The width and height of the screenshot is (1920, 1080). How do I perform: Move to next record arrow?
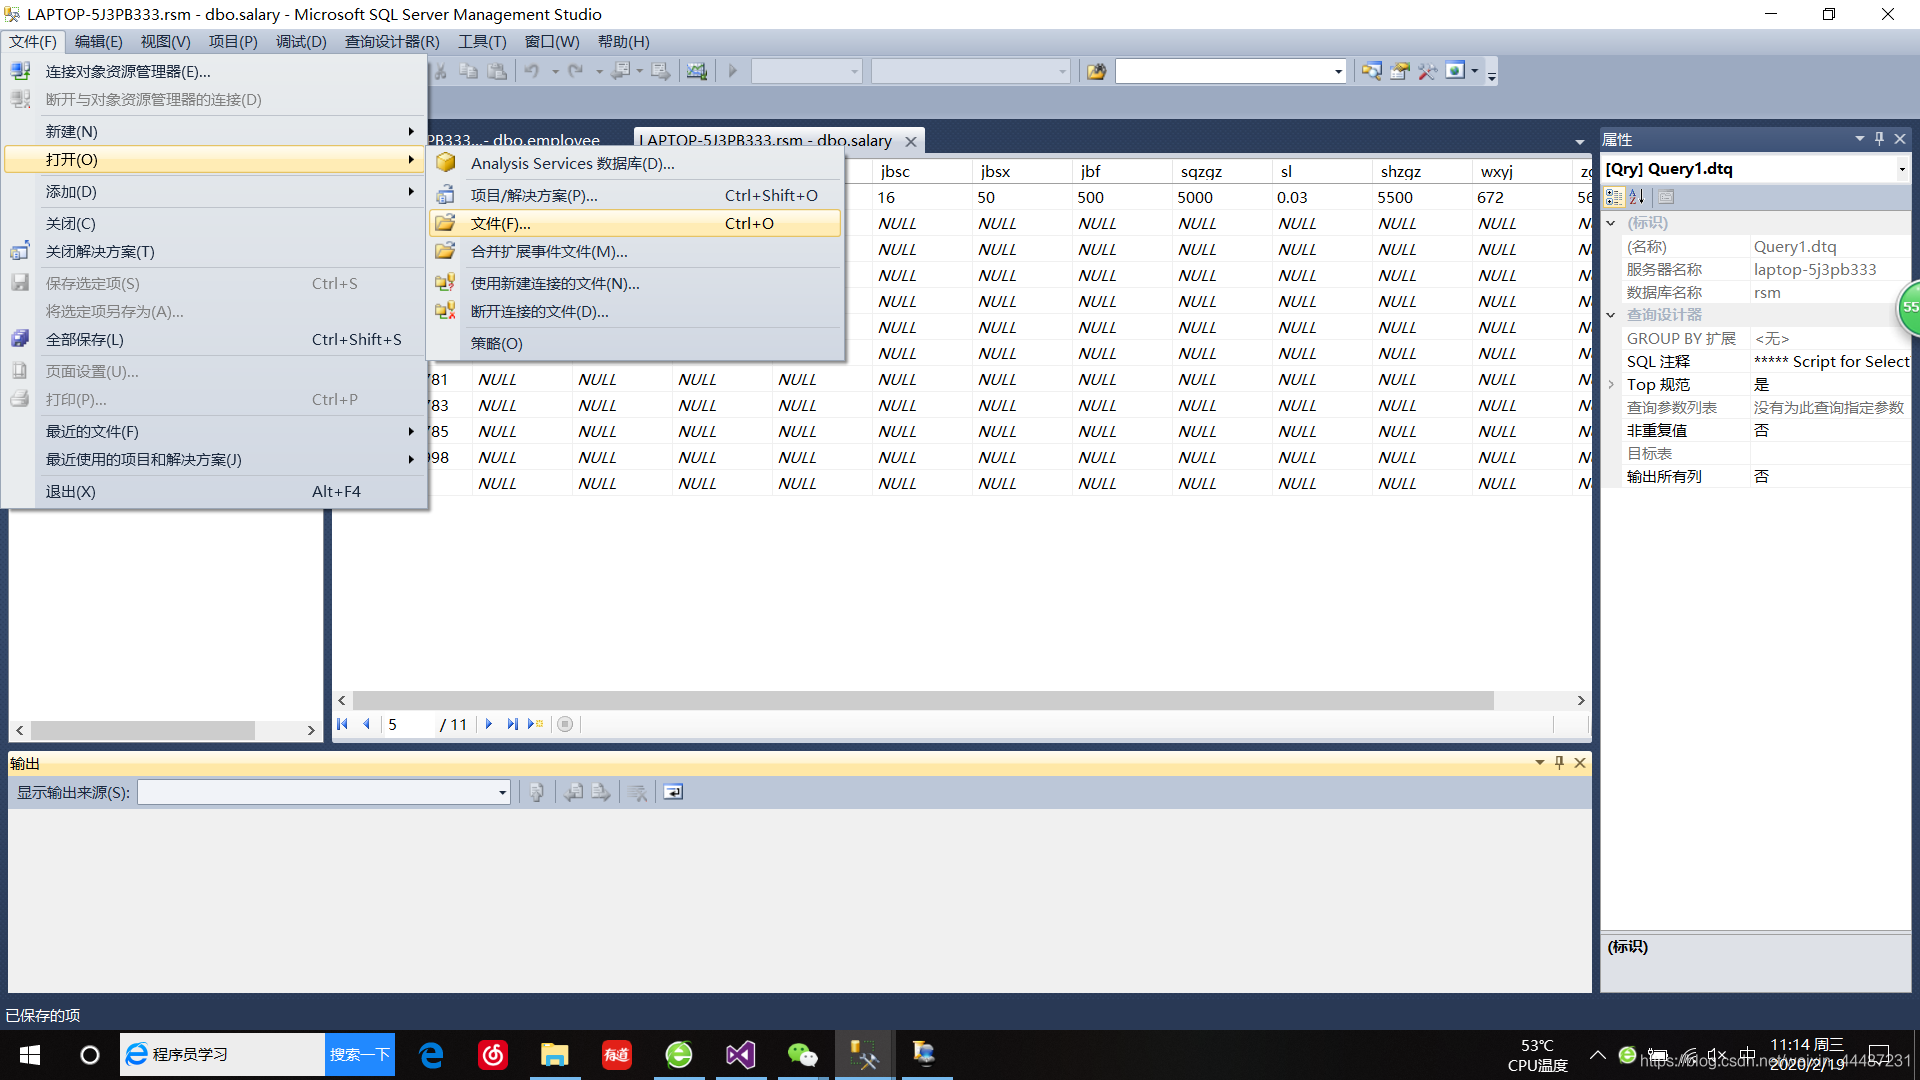[x=489, y=724]
